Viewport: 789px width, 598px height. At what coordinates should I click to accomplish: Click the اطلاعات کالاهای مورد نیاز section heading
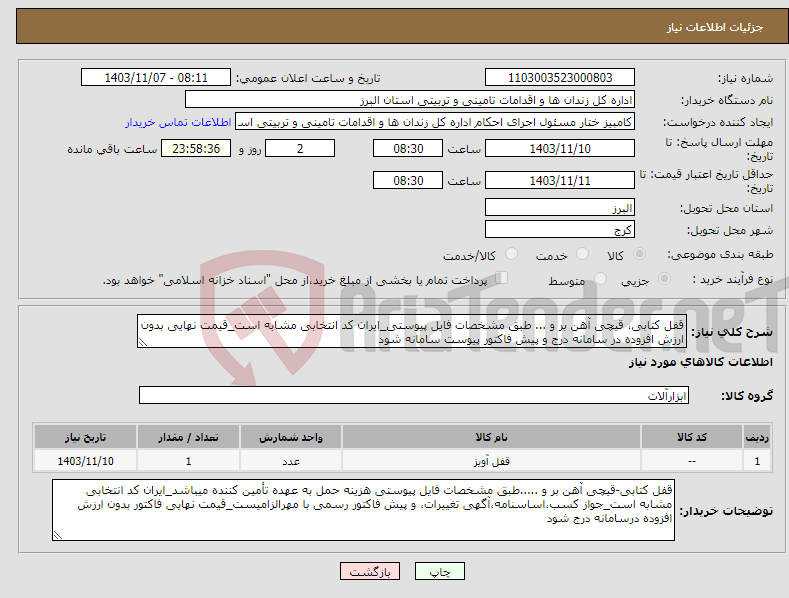click(700, 362)
